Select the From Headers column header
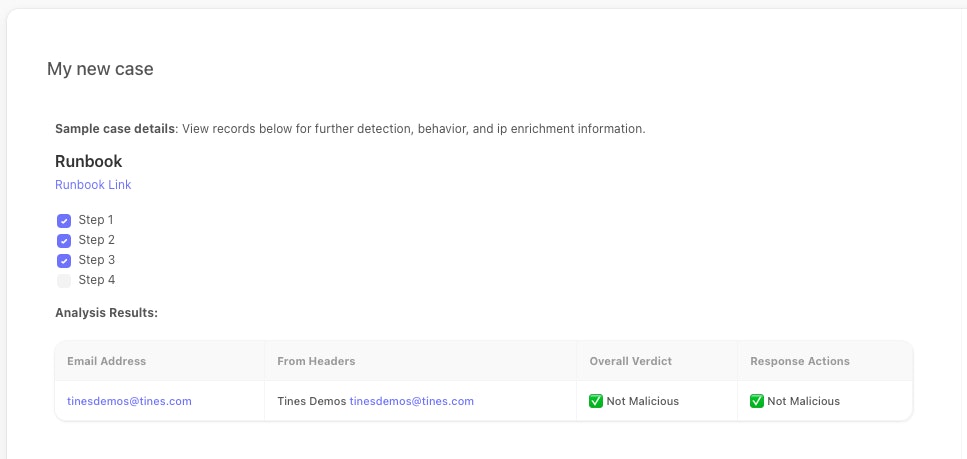This screenshot has width=967, height=459. click(316, 361)
